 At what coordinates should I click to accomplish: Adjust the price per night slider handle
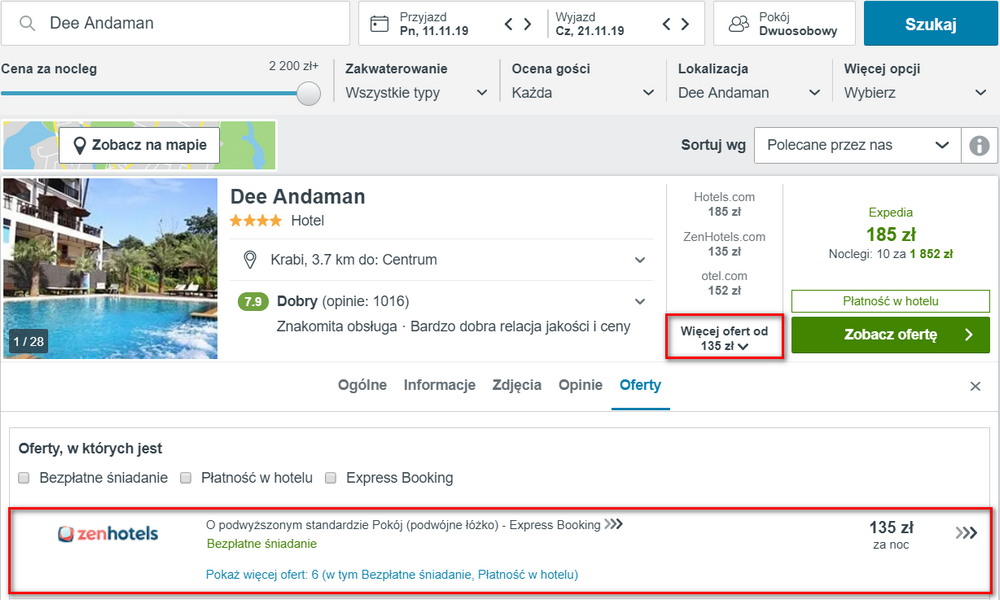309,93
